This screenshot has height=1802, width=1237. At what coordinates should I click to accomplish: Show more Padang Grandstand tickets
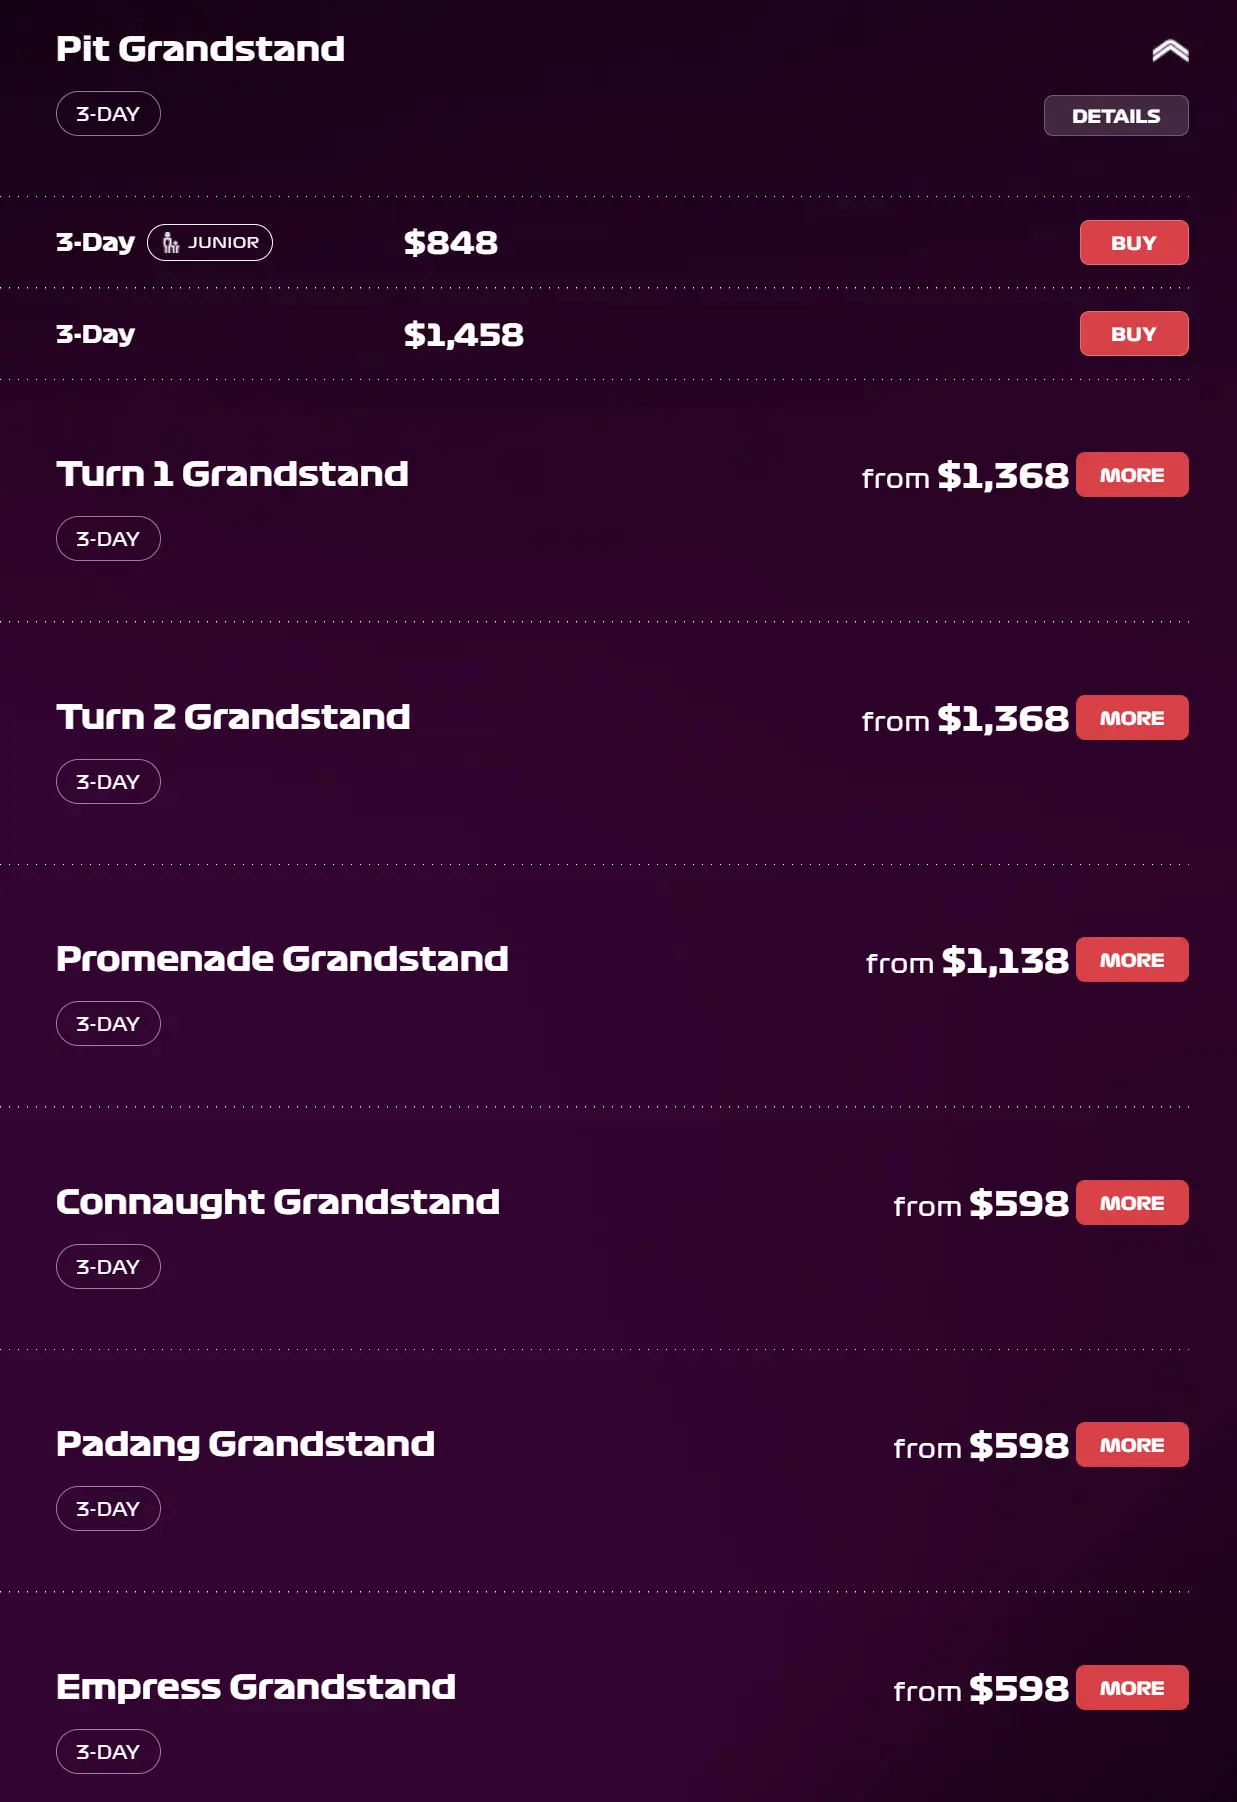1131,1445
